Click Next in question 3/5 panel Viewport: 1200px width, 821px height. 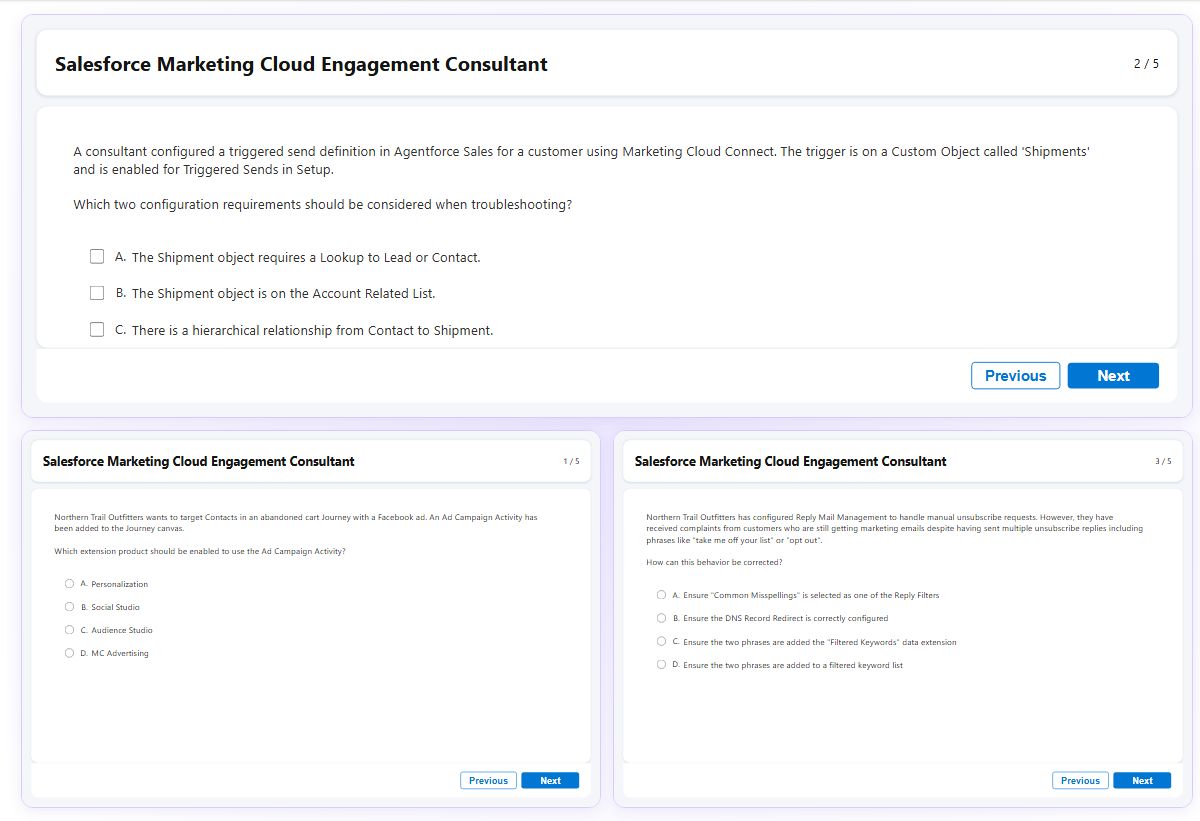click(1142, 781)
